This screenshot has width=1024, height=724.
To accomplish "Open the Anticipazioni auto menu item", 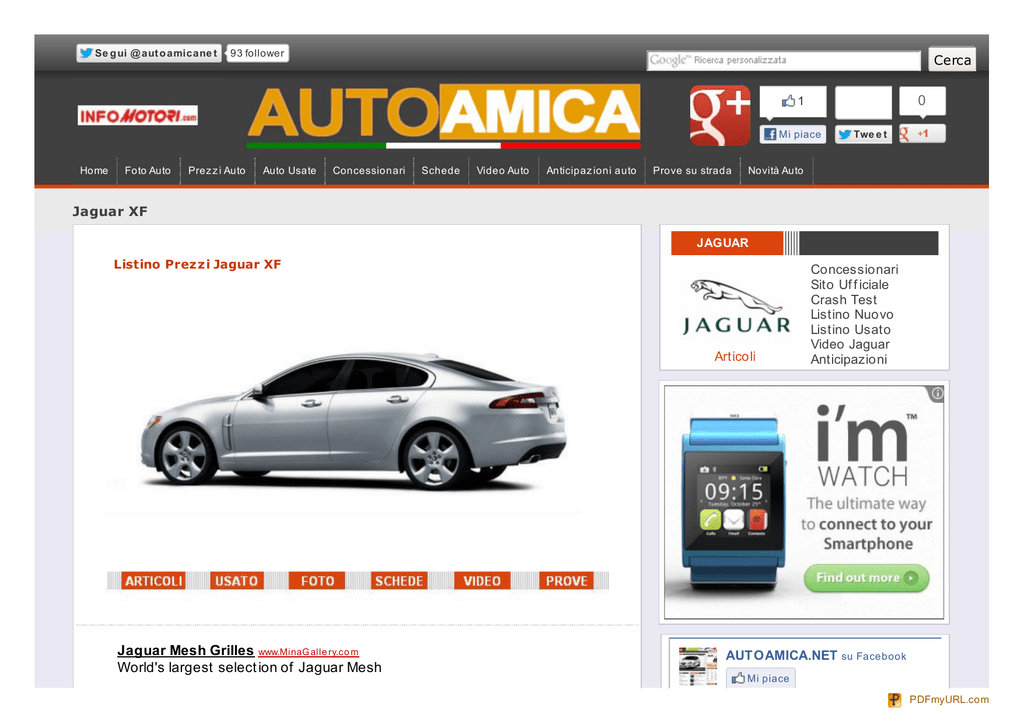I will [x=591, y=170].
